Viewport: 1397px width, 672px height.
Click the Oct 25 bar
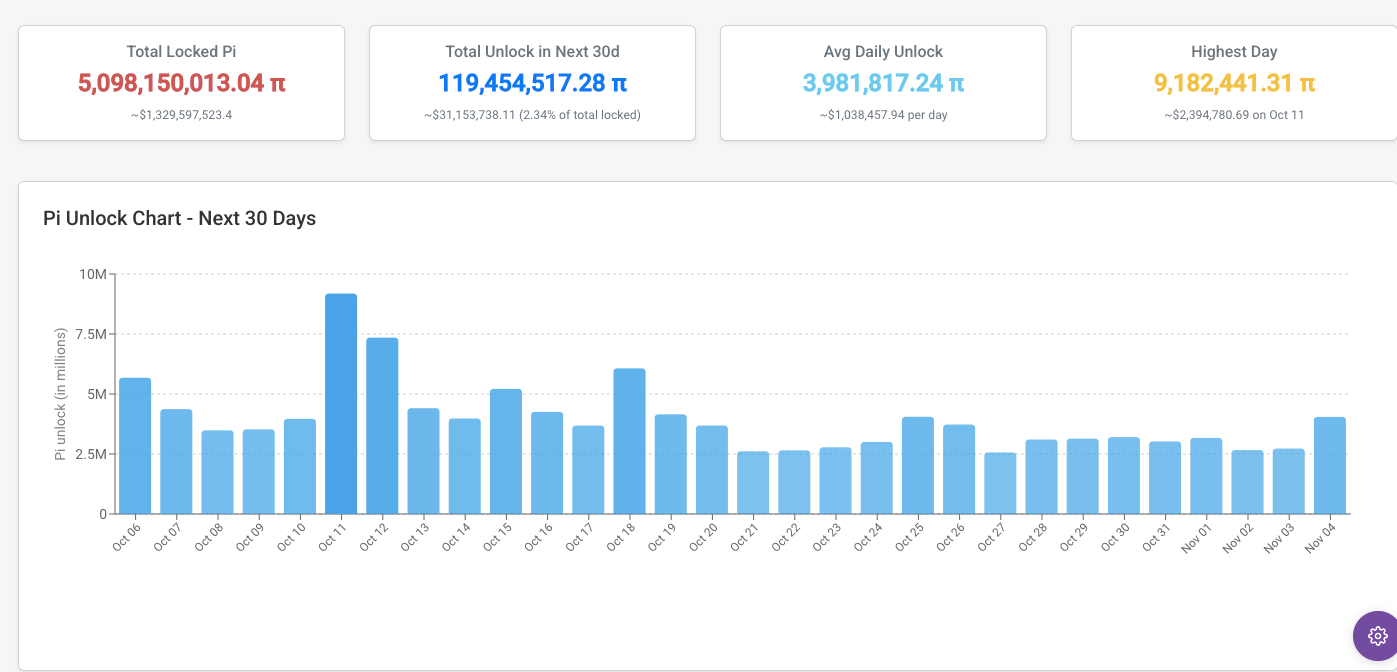pos(917,465)
